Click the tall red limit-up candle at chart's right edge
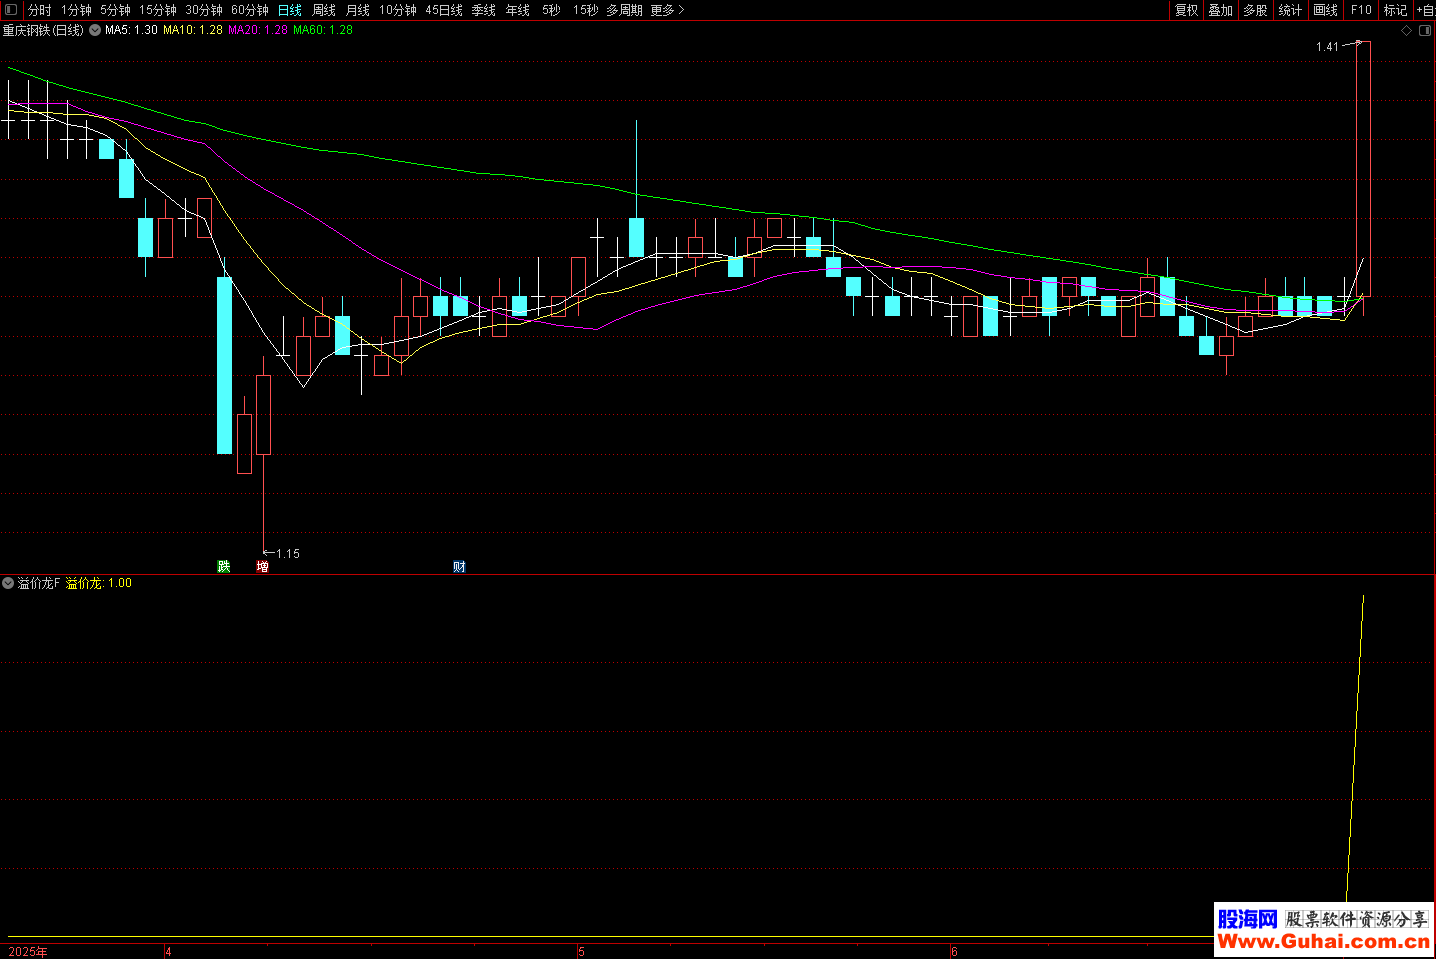1436x959 pixels. [x=1363, y=168]
